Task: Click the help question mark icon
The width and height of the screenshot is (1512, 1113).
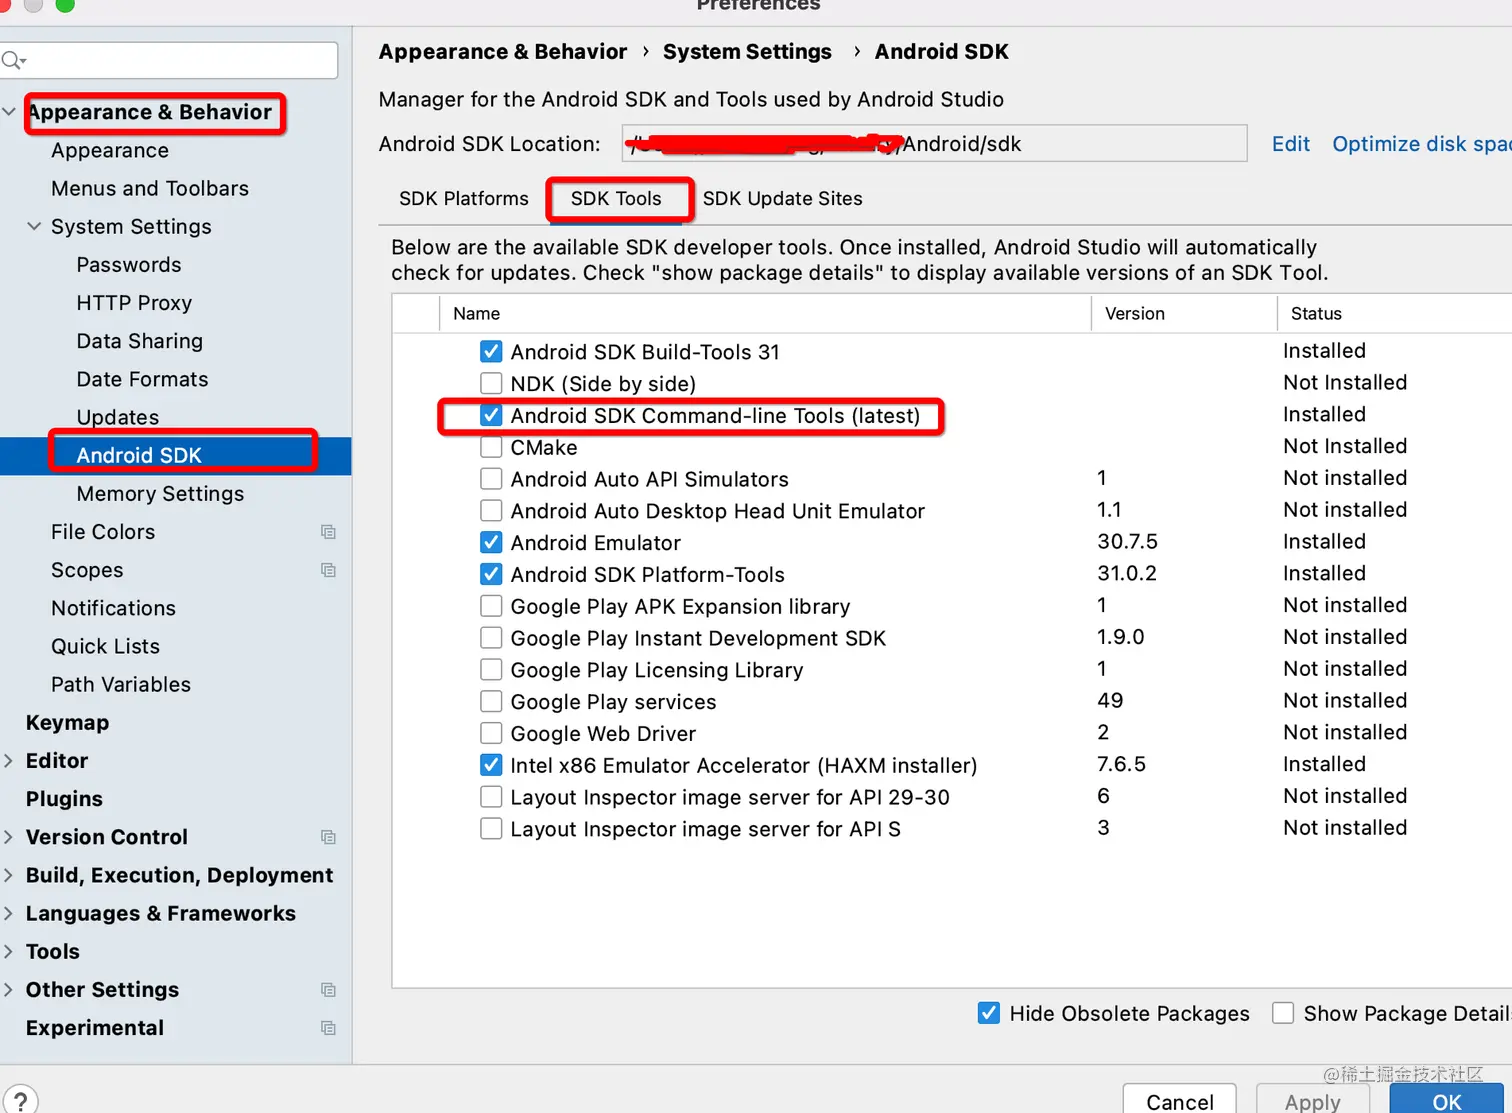Action: pyautogui.click(x=19, y=1102)
